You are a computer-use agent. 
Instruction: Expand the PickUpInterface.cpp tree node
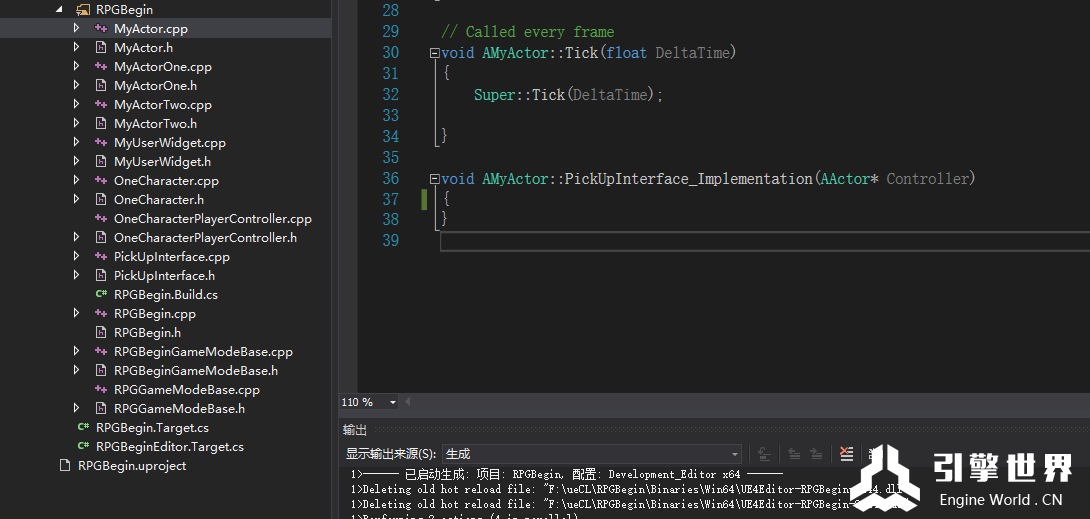coord(76,256)
